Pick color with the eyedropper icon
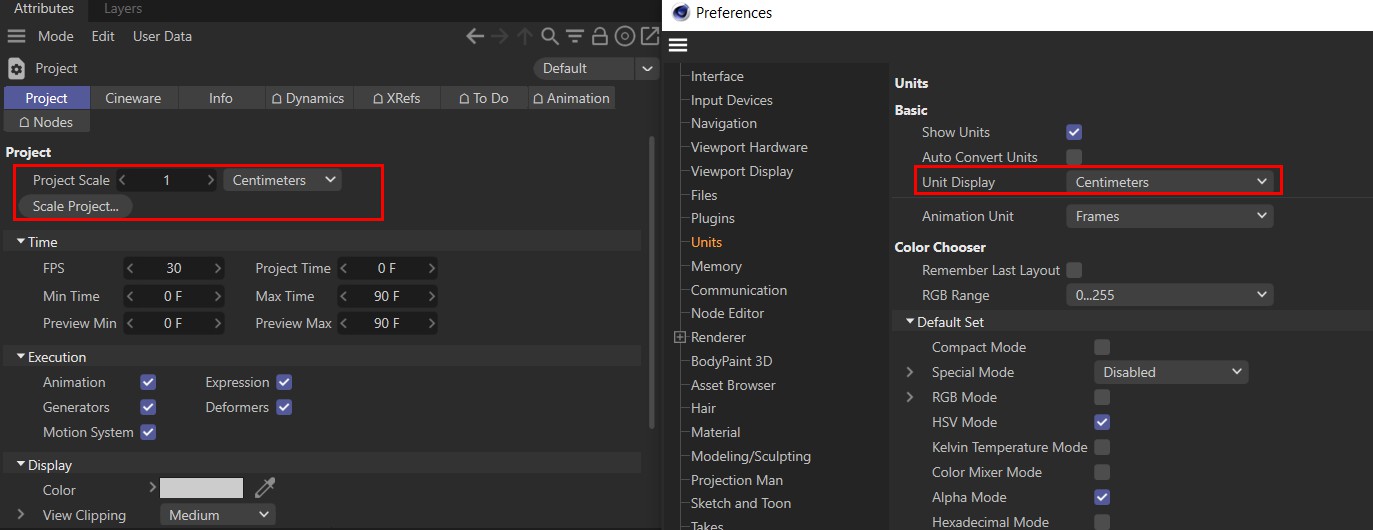1373x530 pixels. coord(264,487)
